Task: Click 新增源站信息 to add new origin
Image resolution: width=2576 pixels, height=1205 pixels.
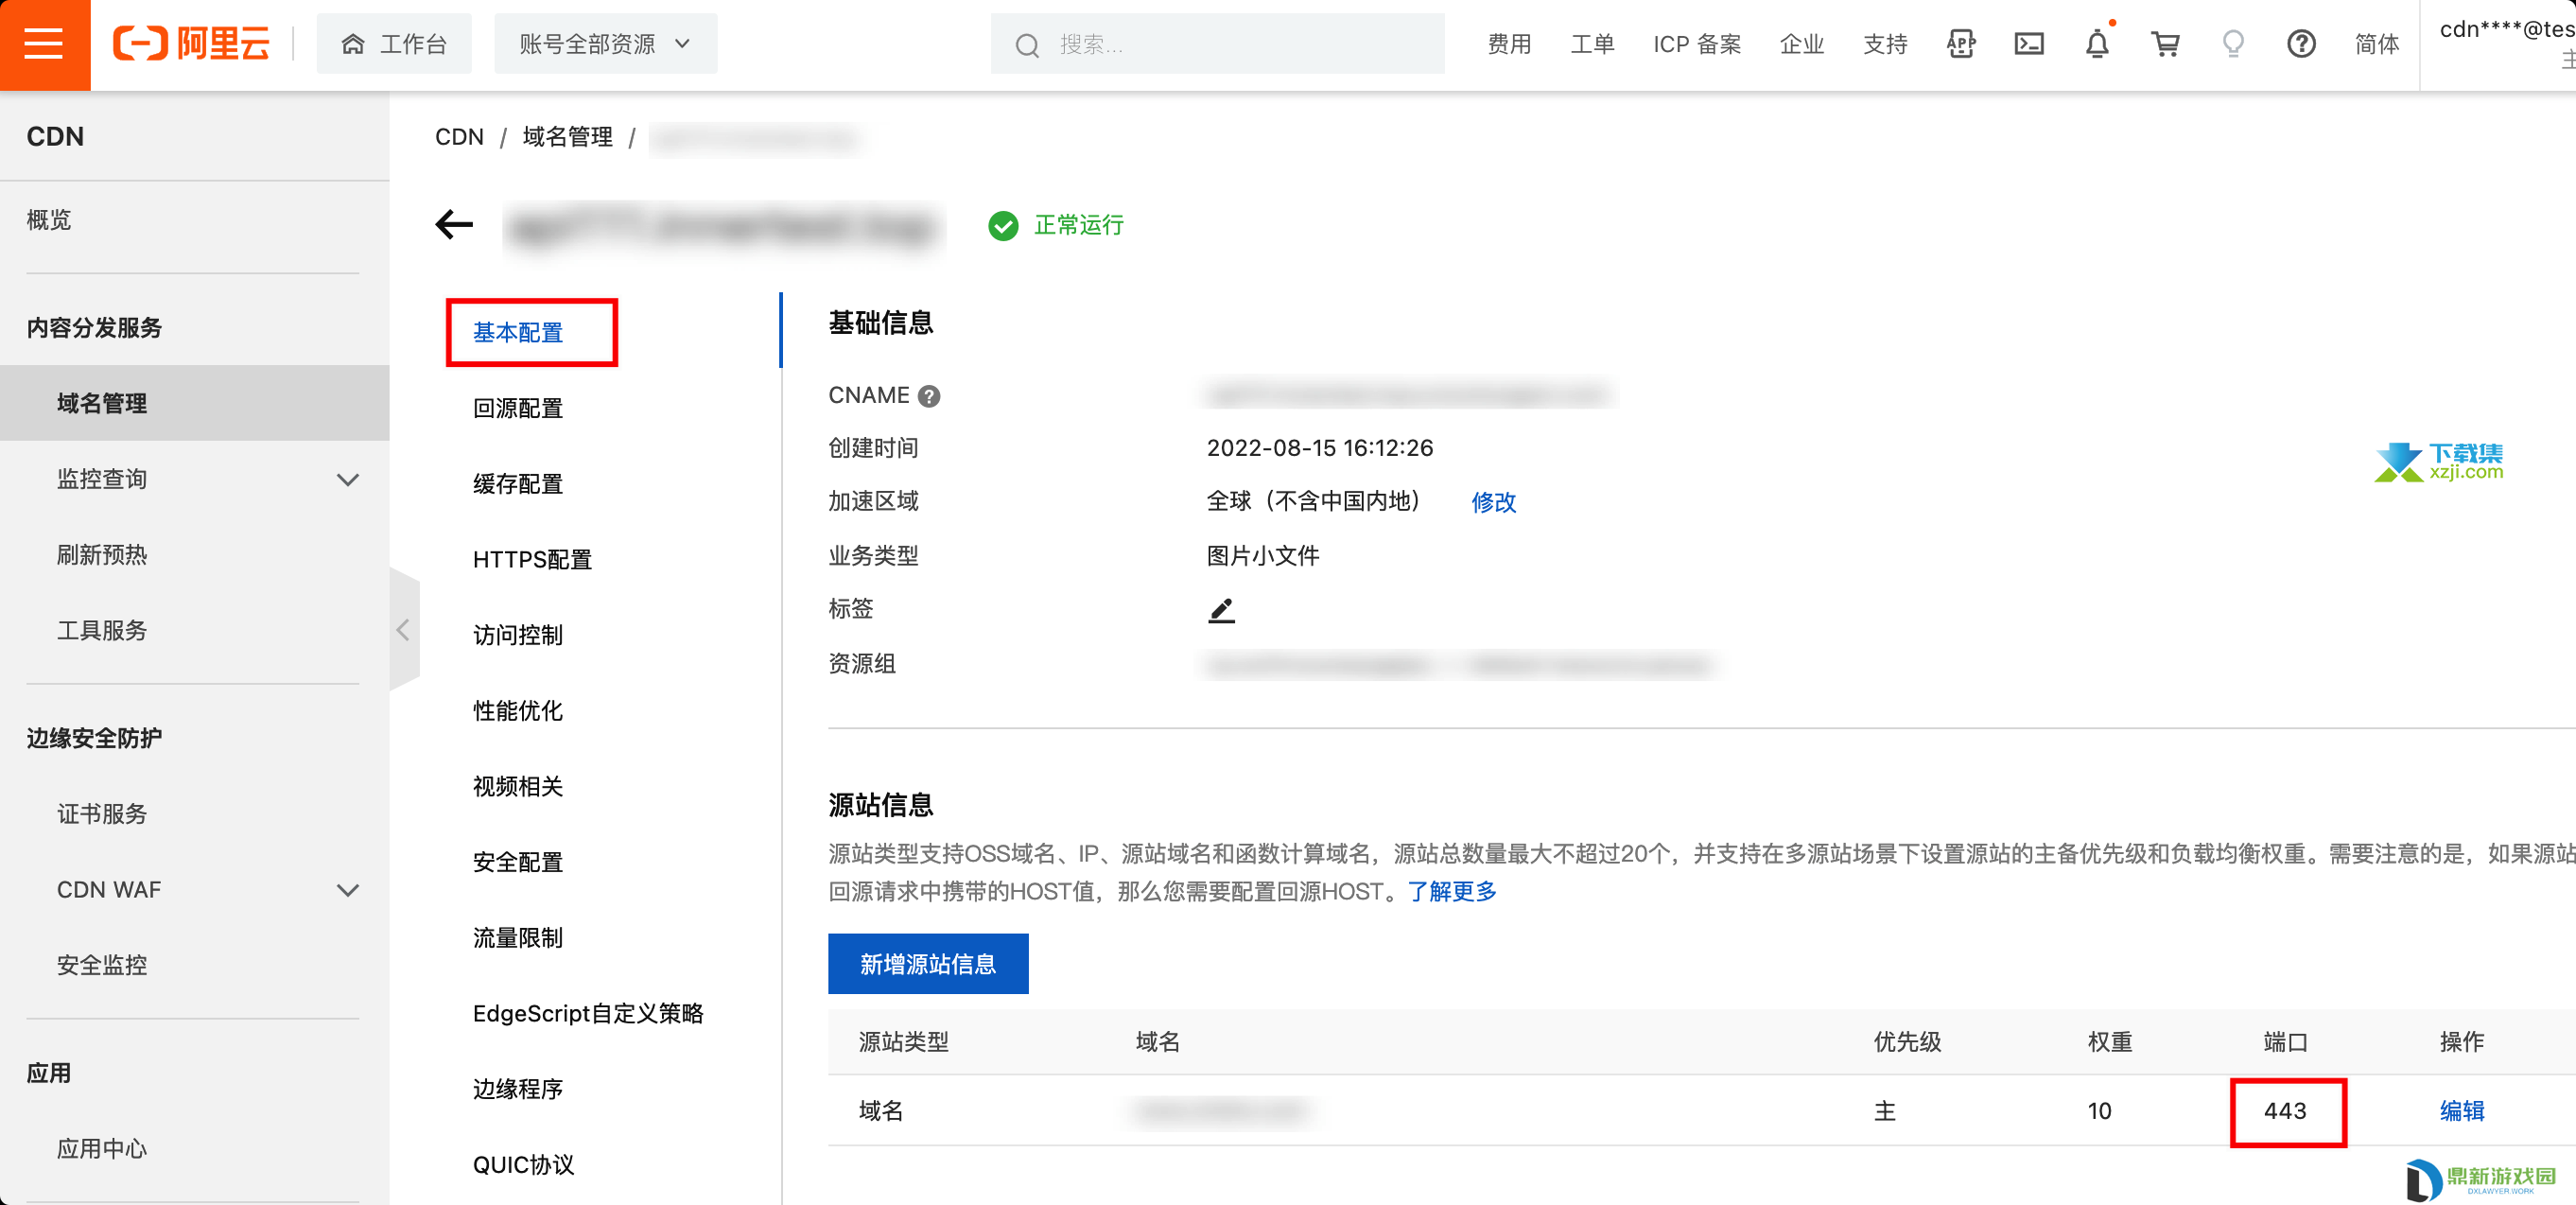Action: pos(927,965)
